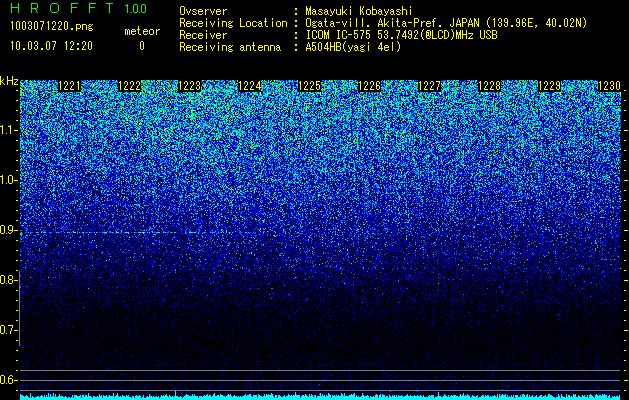Click the date stamp 10.03.07 12:20

click(x=51, y=46)
